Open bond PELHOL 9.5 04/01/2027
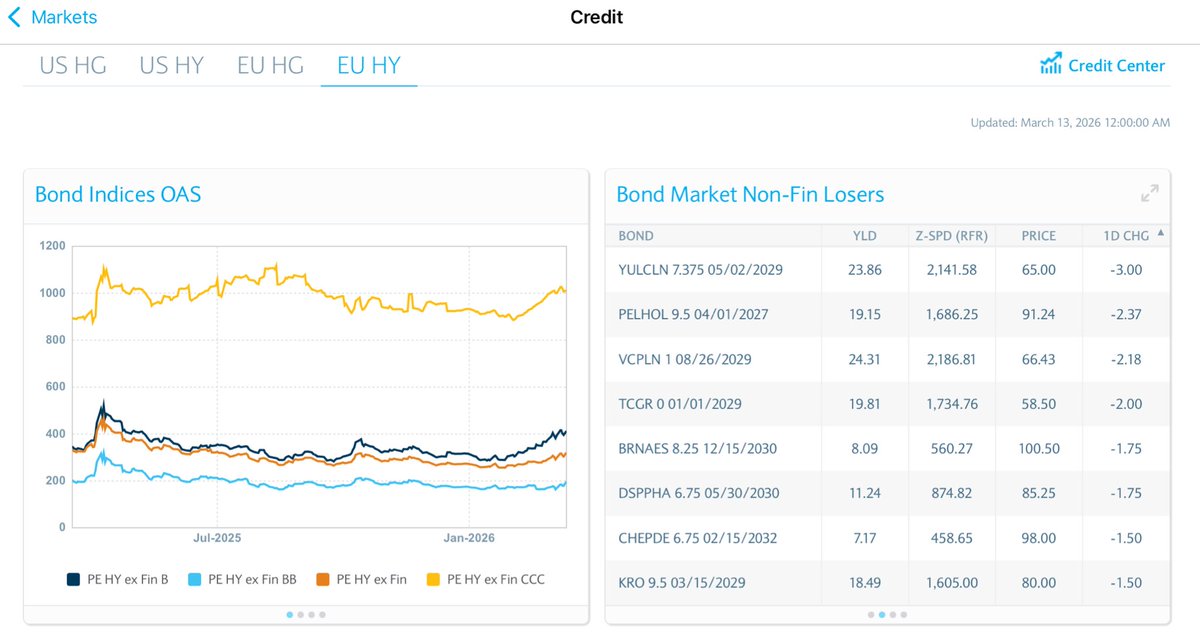 click(694, 314)
